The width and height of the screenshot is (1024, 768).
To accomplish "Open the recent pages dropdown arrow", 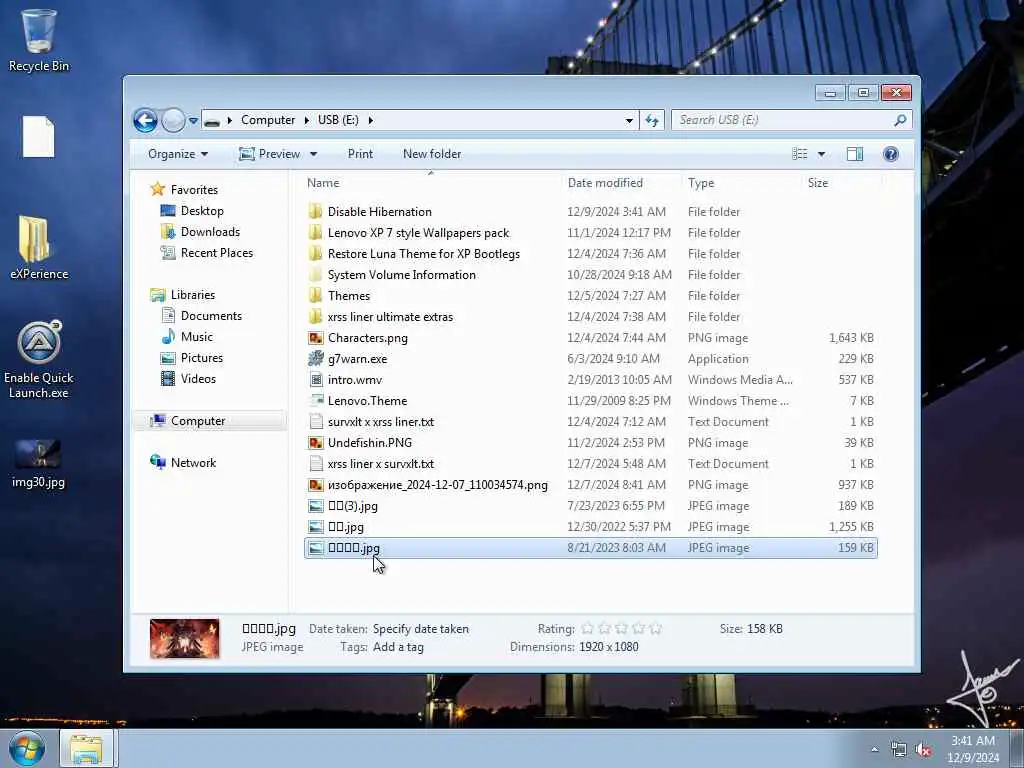I will tap(193, 121).
